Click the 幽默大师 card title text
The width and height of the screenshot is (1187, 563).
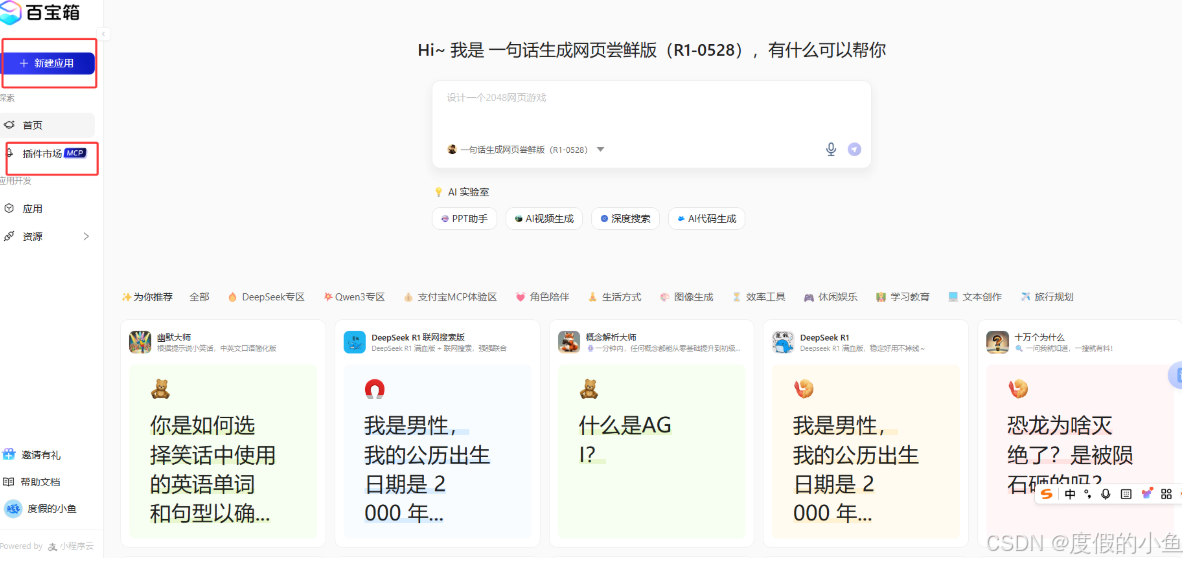pos(175,337)
